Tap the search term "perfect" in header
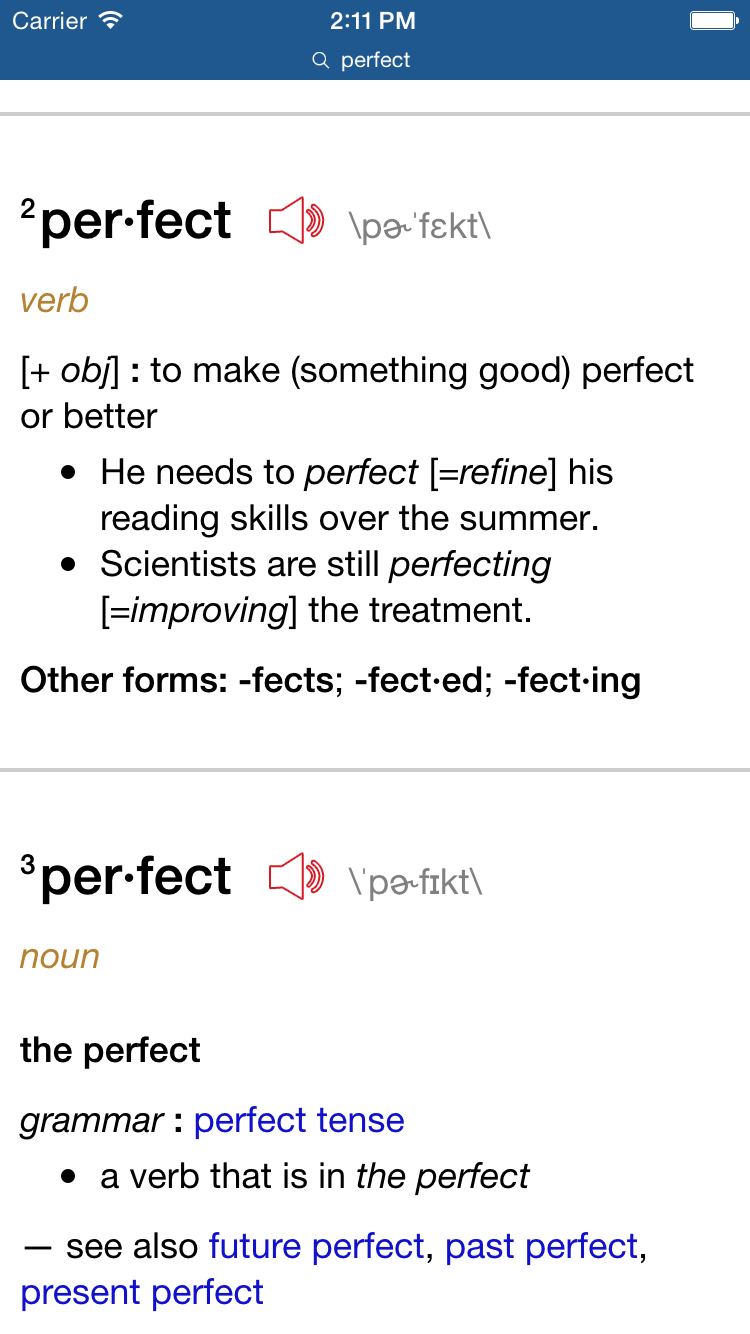This screenshot has width=750, height=1334. click(x=375, y=61)
